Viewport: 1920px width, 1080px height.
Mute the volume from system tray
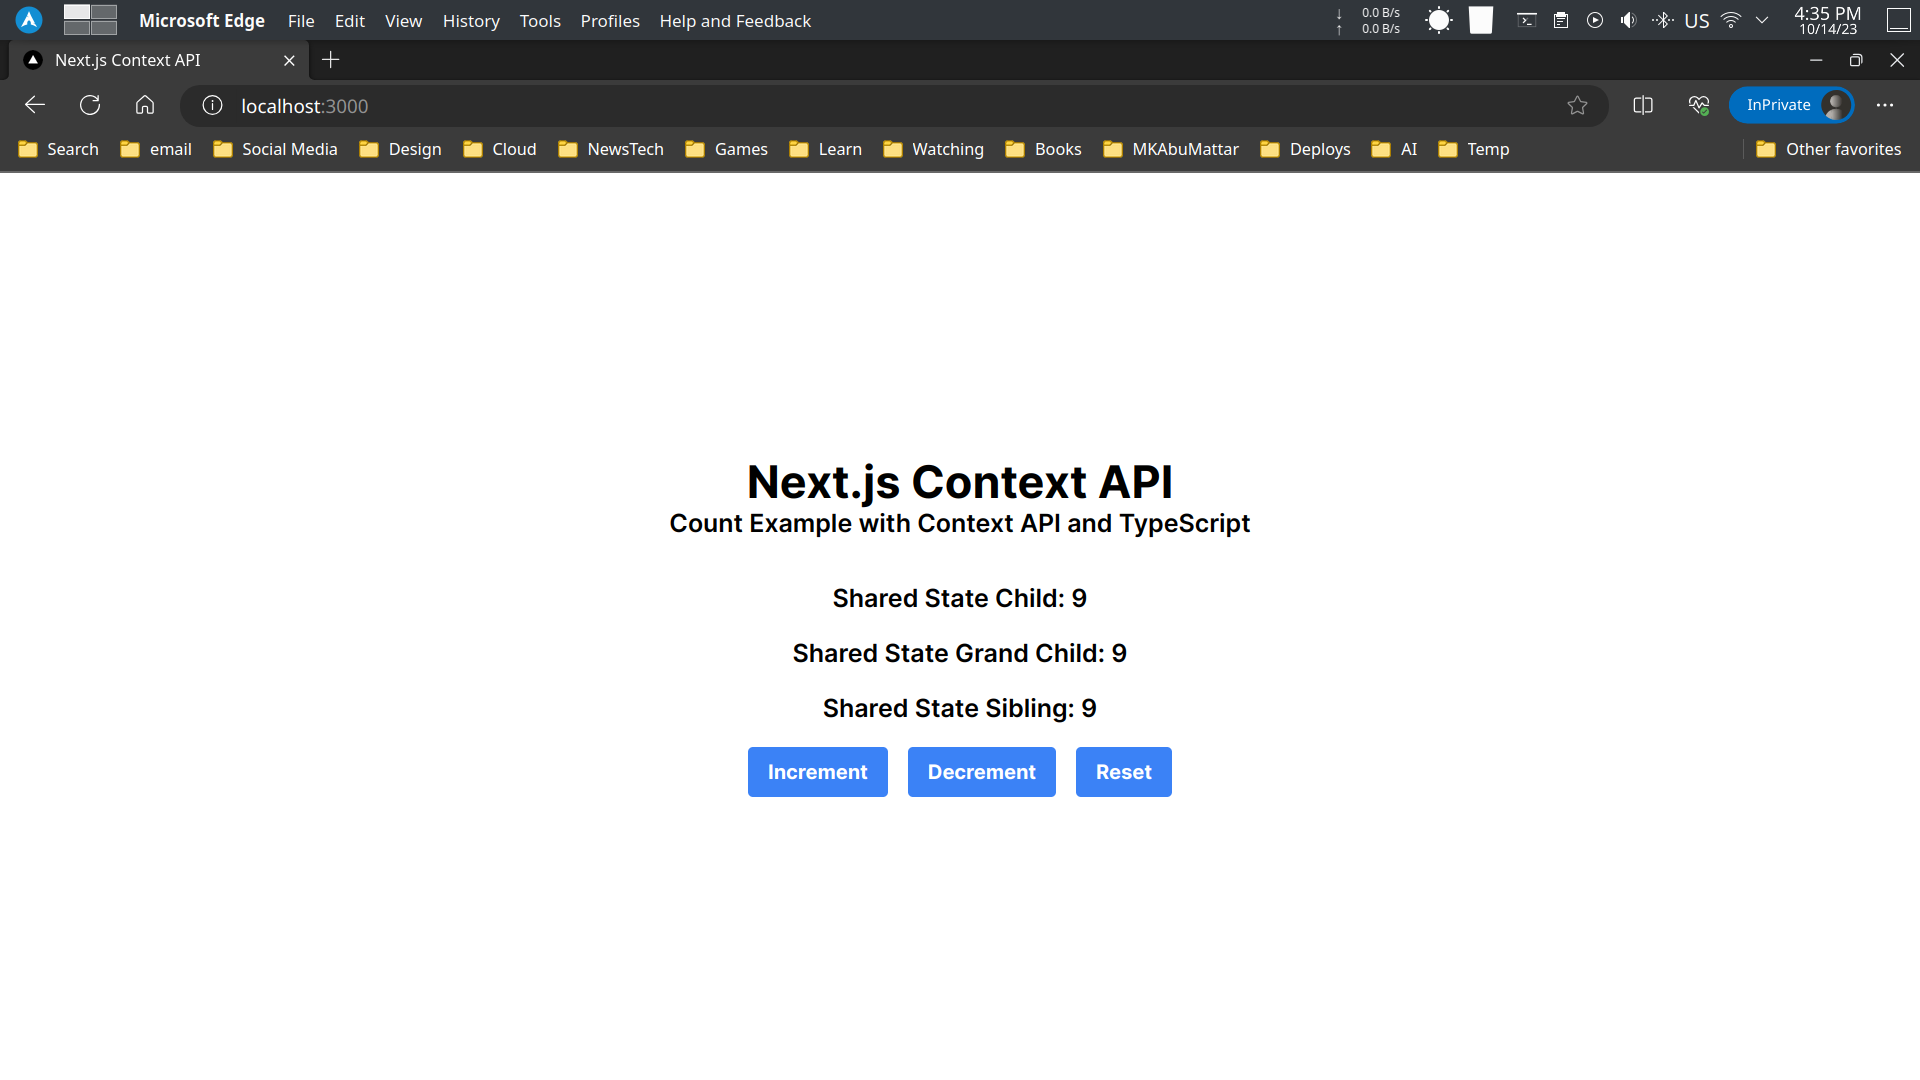pos(1629,20)
